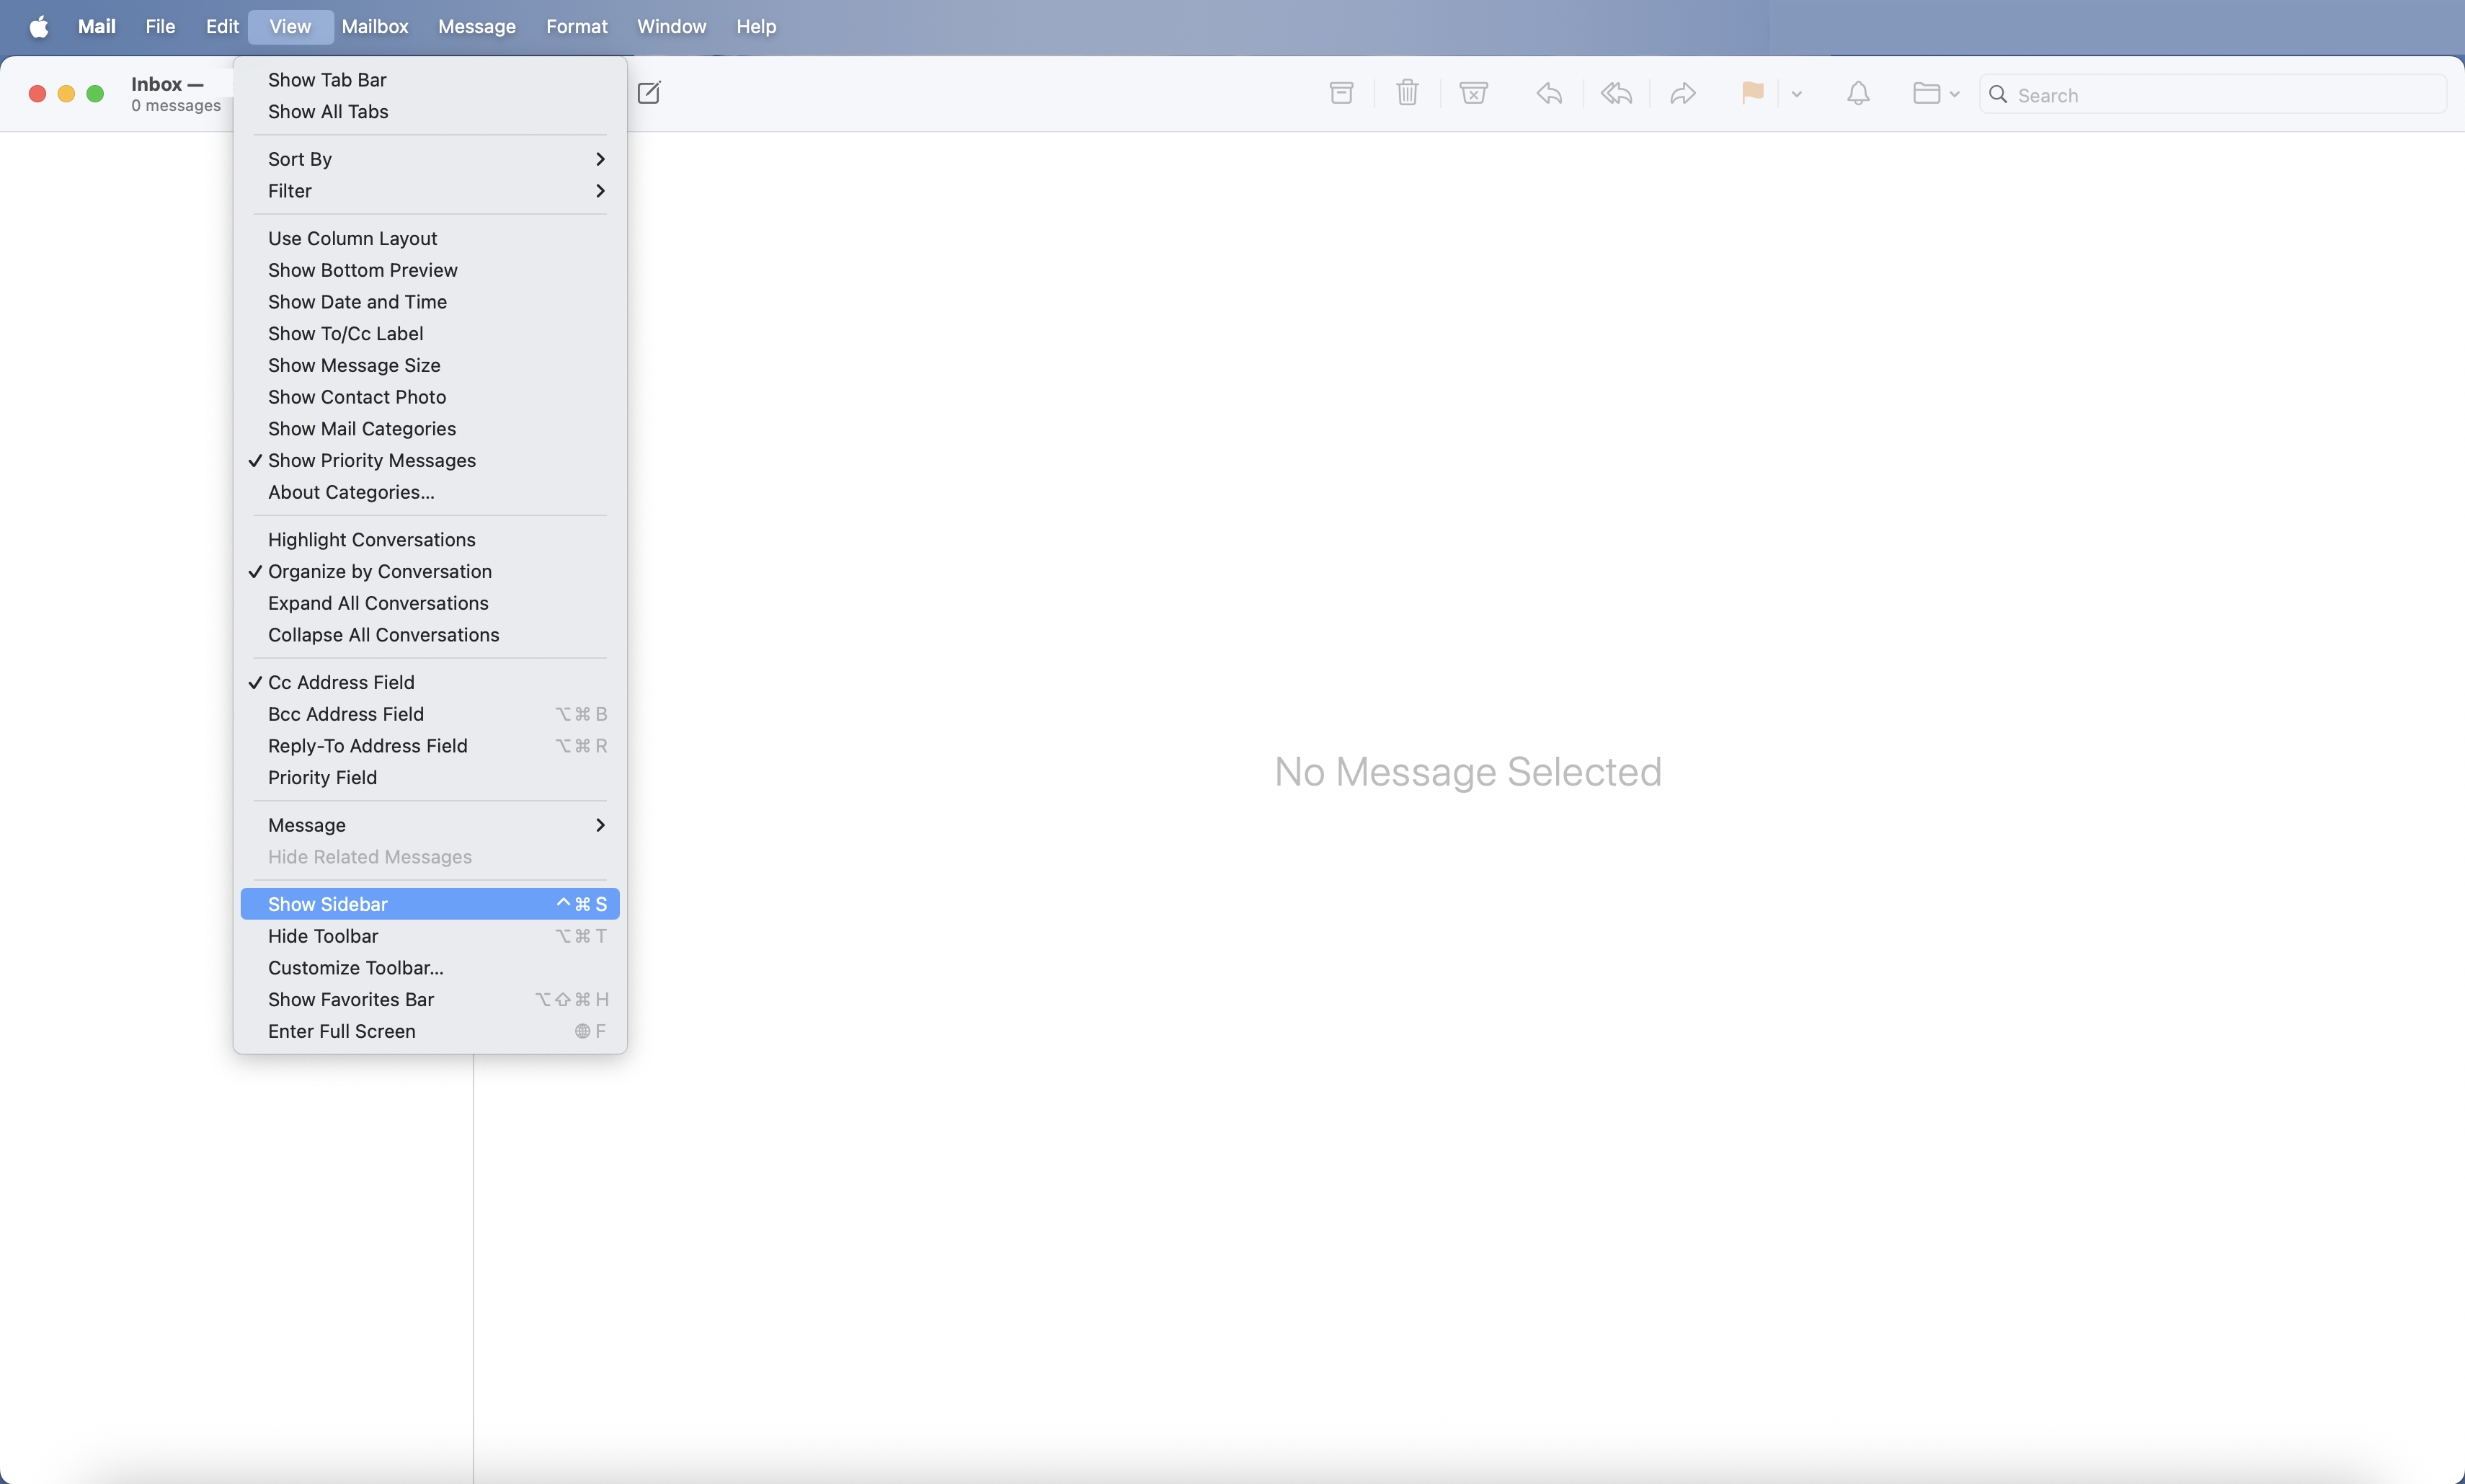Expand the Sort By submenu
Screen dimensions: 2465x1484
pos(430,159)
